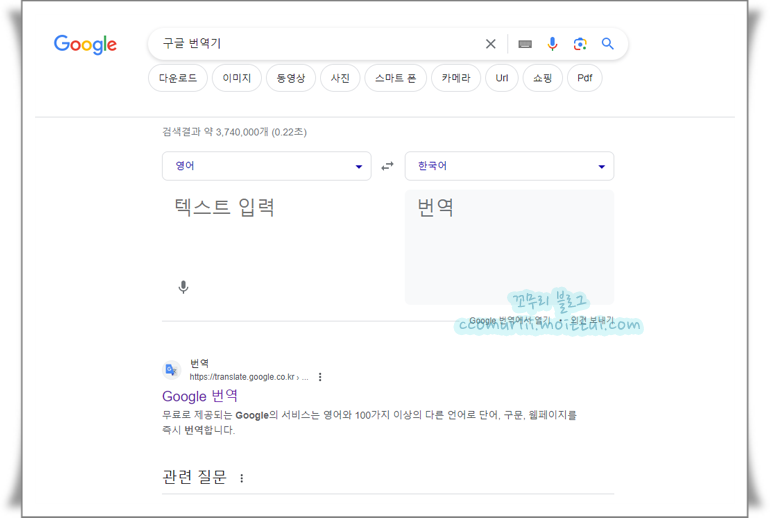Open the 영어 source language dropdown
The height and width of the screenshot is (518, 770).
pos(267,166)
